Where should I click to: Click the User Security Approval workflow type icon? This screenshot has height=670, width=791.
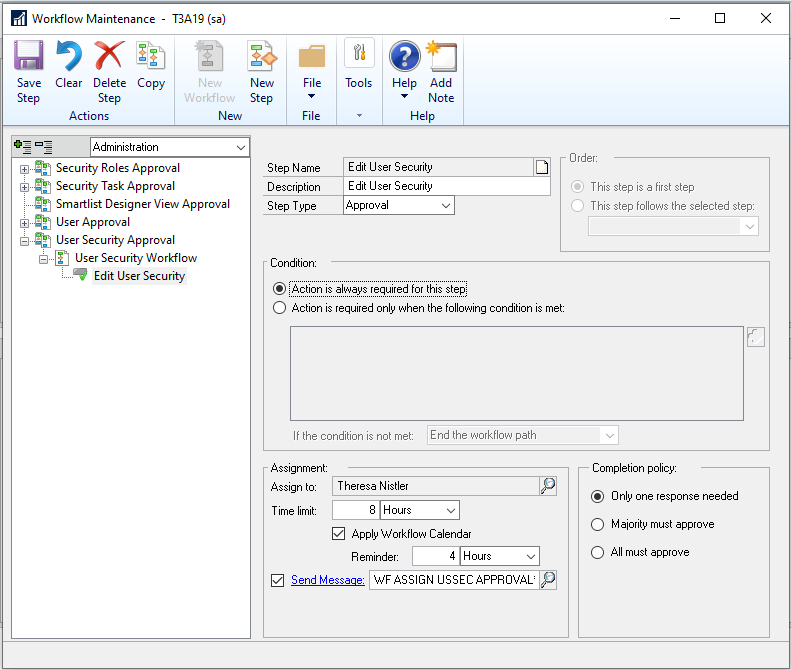43,240
